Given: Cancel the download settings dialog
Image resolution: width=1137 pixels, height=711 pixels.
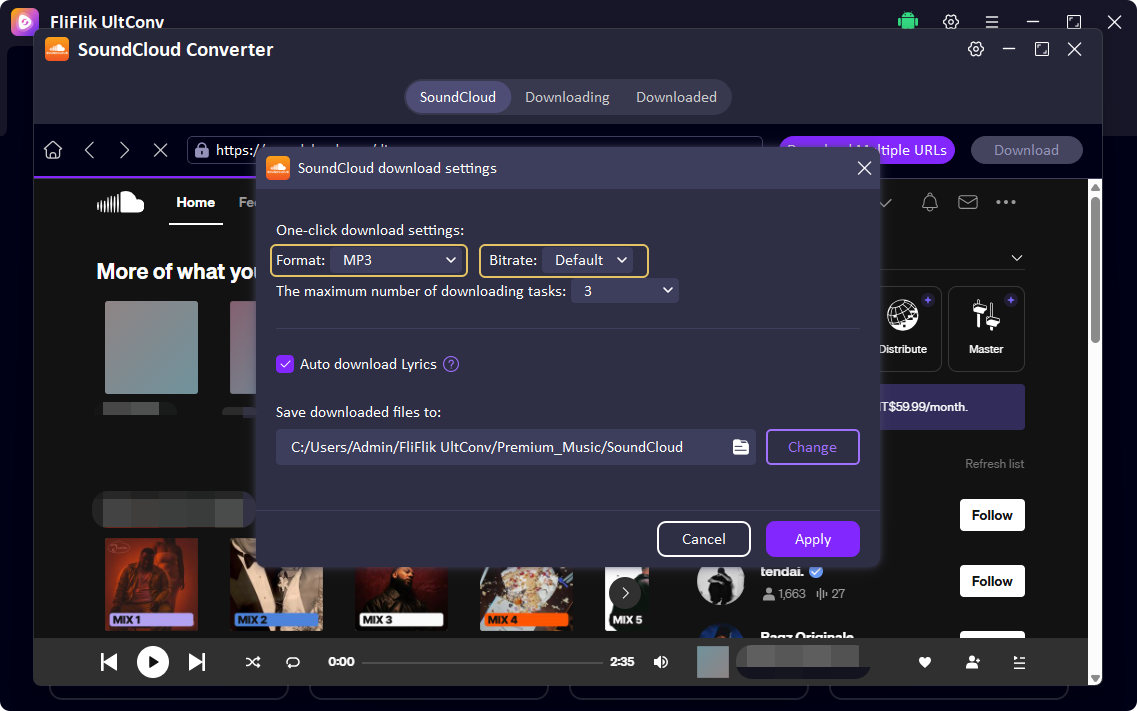Looking at the screenshot, I should pos(703,539).
